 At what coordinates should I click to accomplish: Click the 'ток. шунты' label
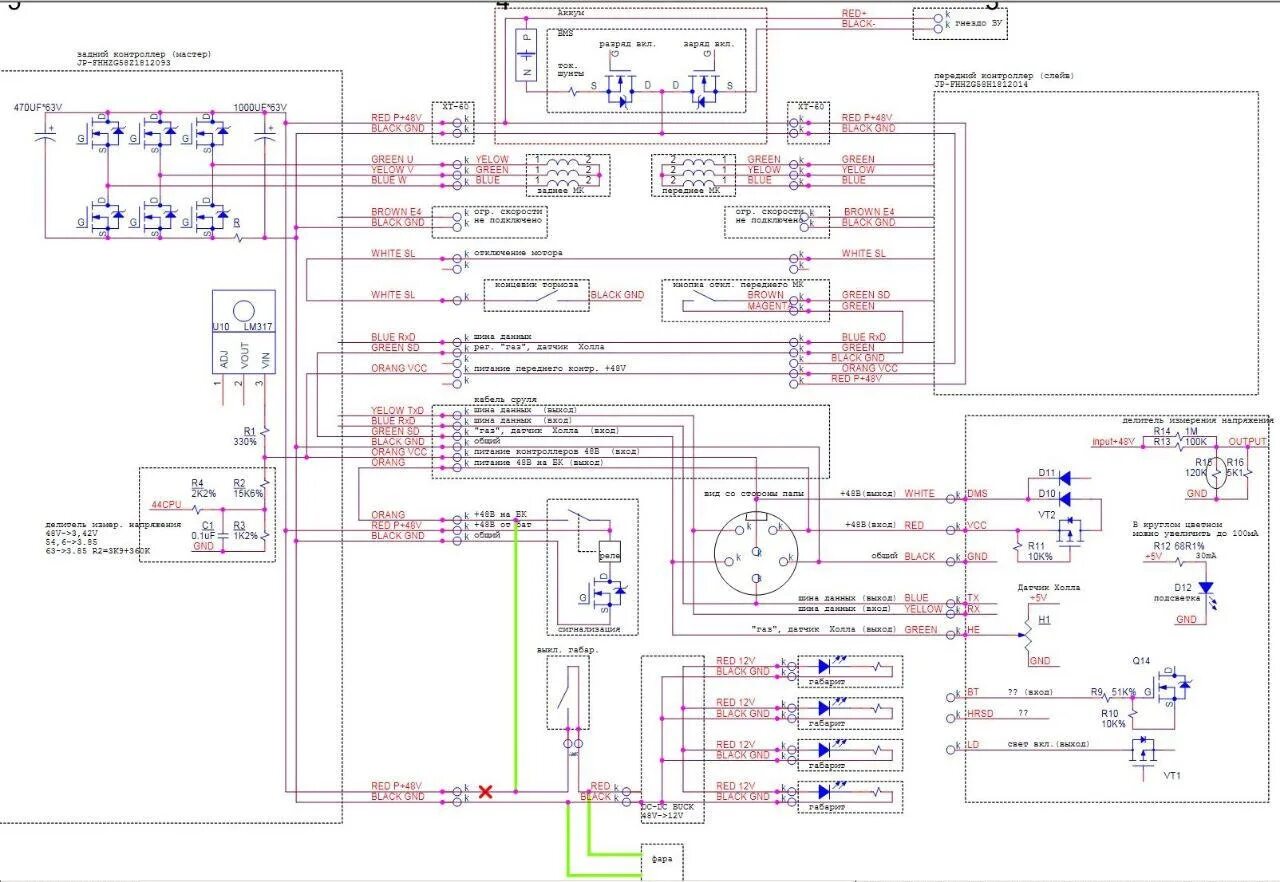click(x=573, y=69)
